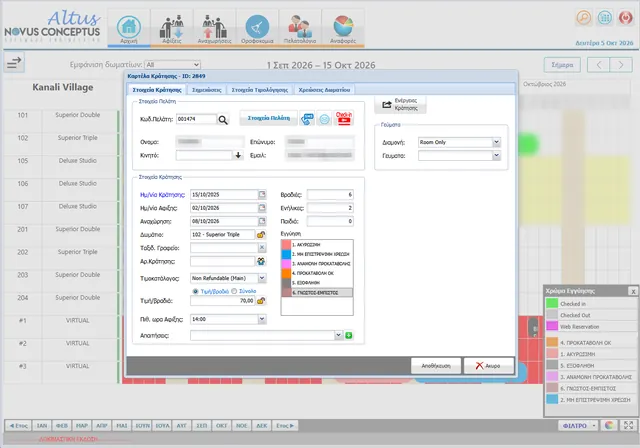This screenshot has width=640, height=448.
Task: Click the fullscreen expand icon at bottom right
Action: [628, 426]
